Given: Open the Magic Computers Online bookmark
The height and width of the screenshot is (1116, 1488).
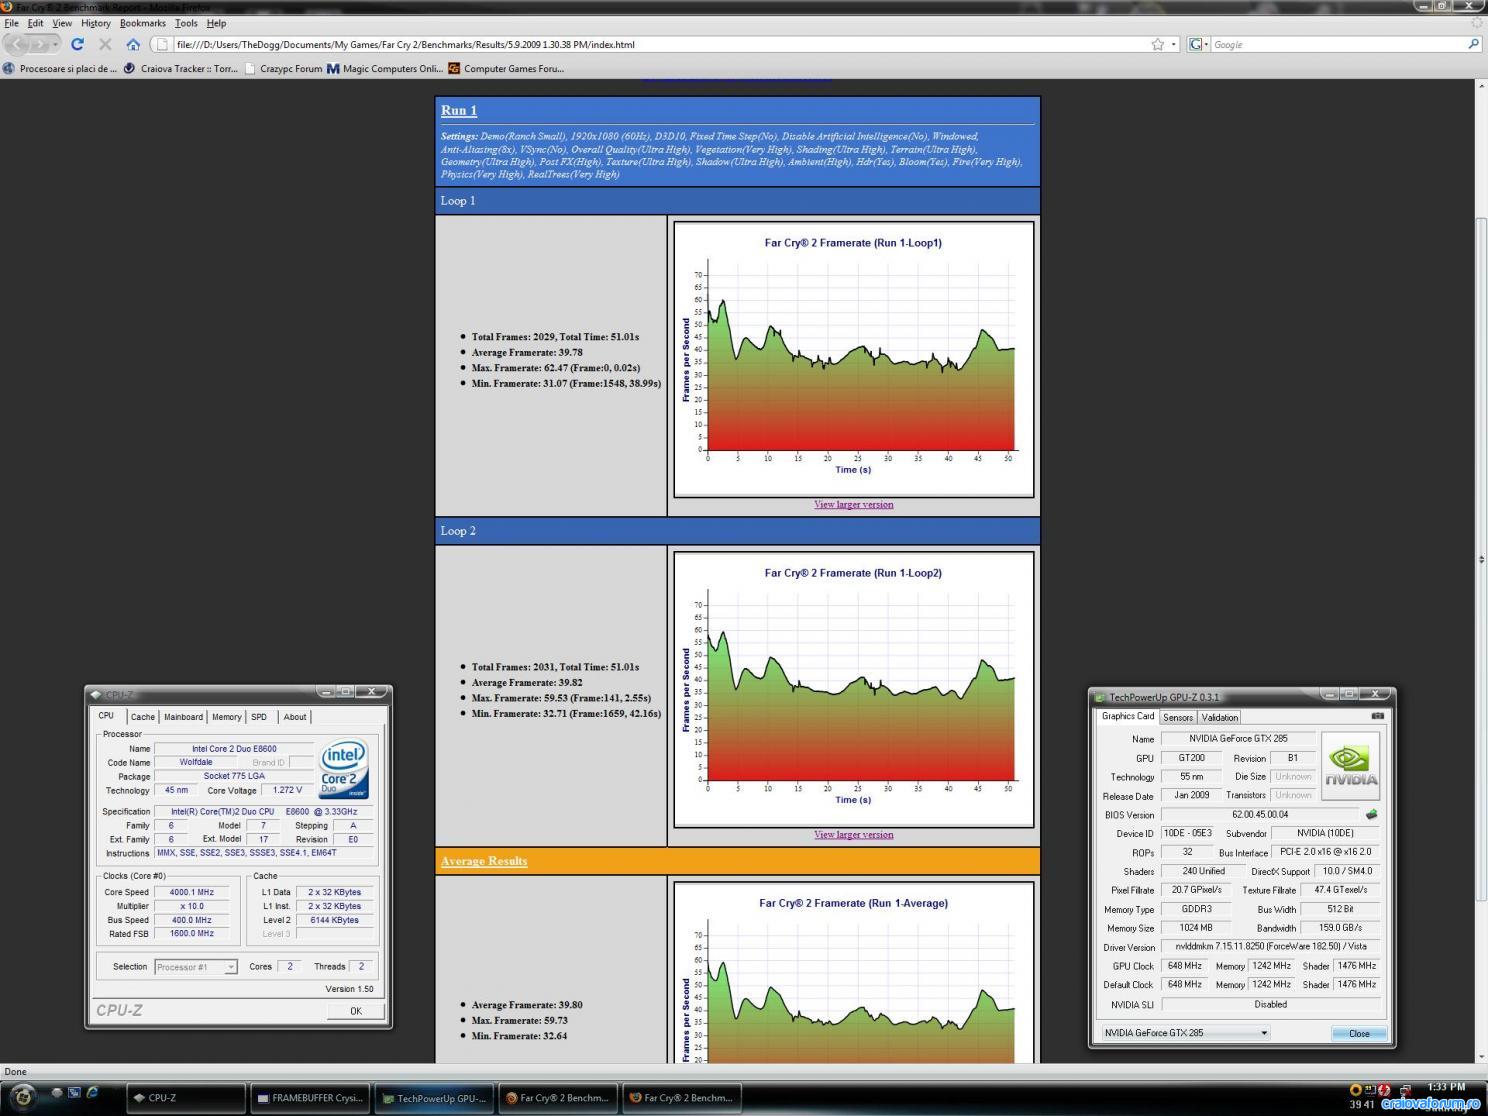Looking at the screenshot, I should [384, 69].
